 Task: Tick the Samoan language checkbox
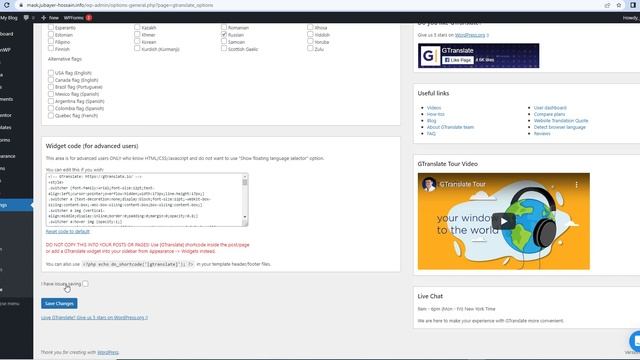pos(224,41)
